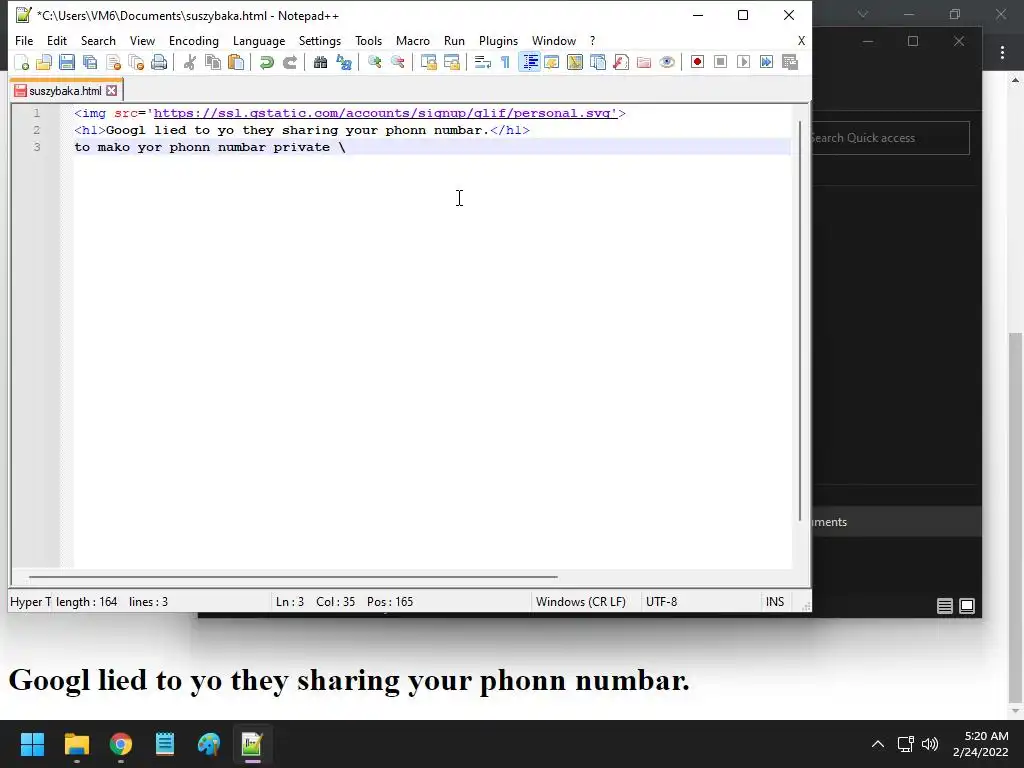The width and height of the screenshot is (1024, 768).
Task: Toggle synchronize vertical scrolling icon
Action: (x=428, y=62)
